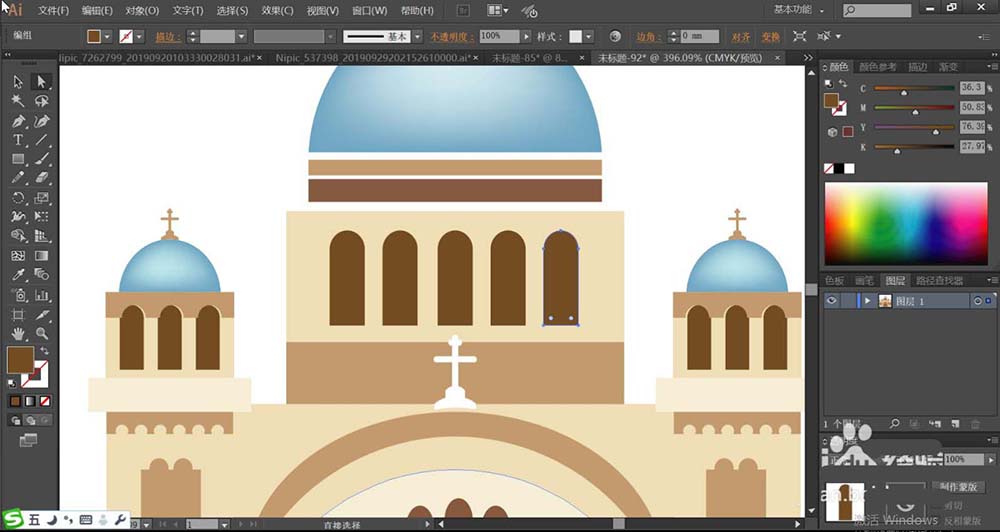Image resolution: width=1000 pixels, height=532 pixels.
Task: Click the C value input field
Action: (972, 88)
